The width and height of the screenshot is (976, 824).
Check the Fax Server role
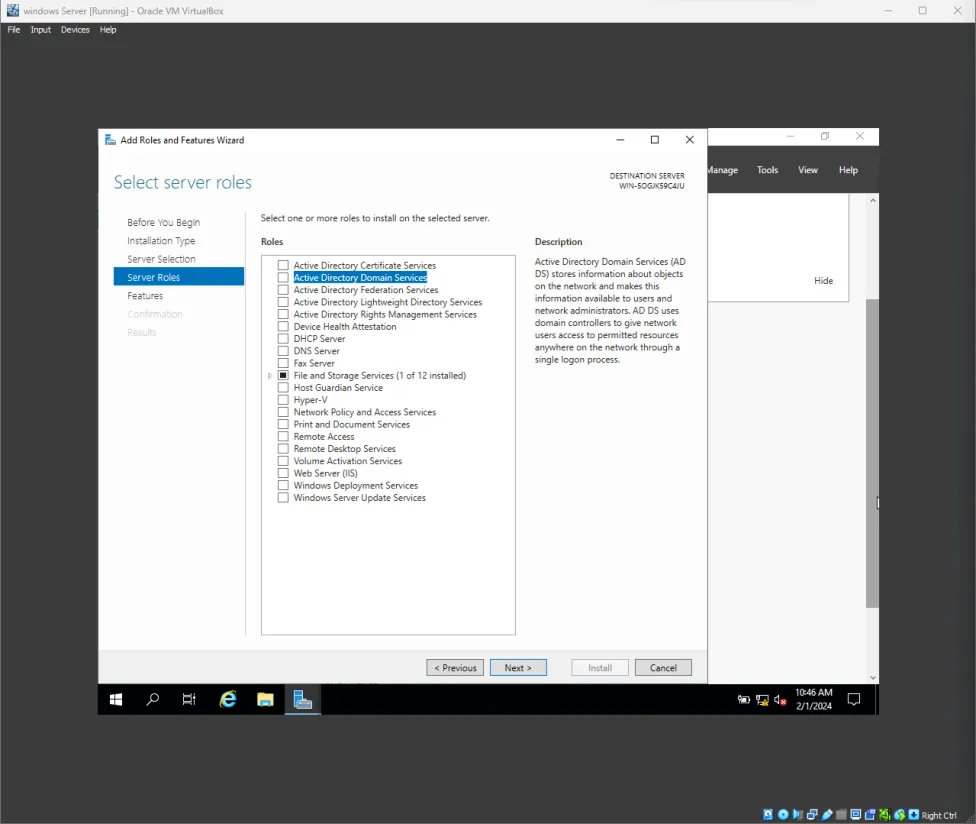point(283,363)
